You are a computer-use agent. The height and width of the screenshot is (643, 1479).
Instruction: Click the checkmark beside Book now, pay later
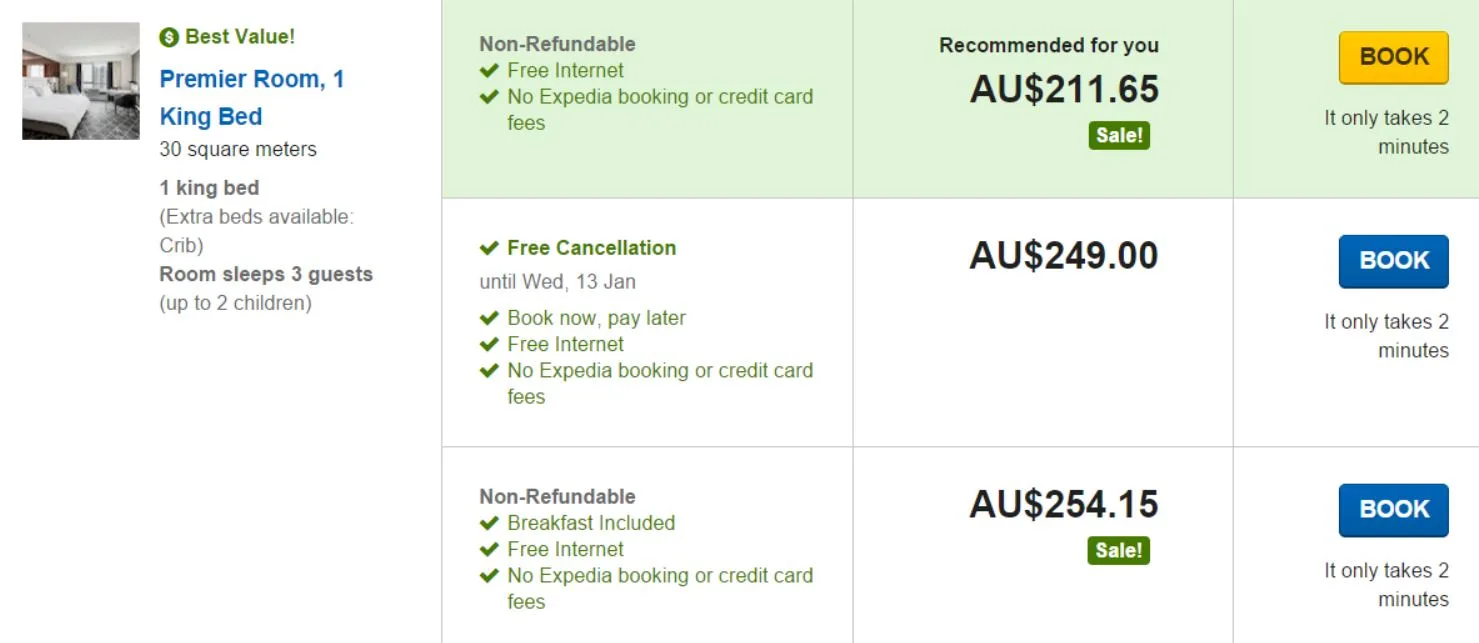point(489,318)
